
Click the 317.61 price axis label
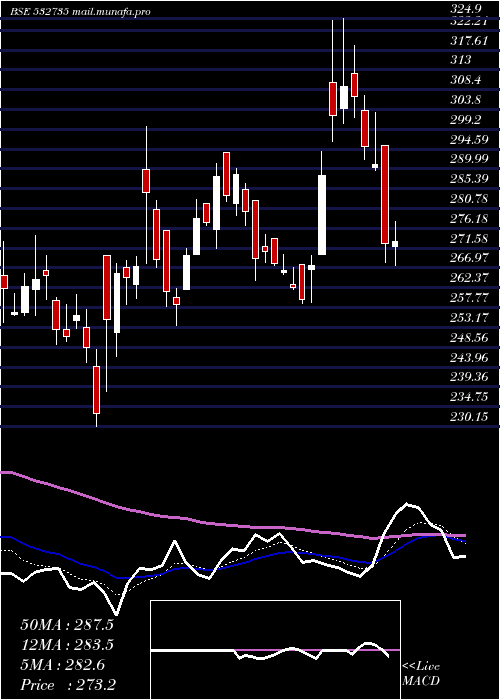(469, 41)
